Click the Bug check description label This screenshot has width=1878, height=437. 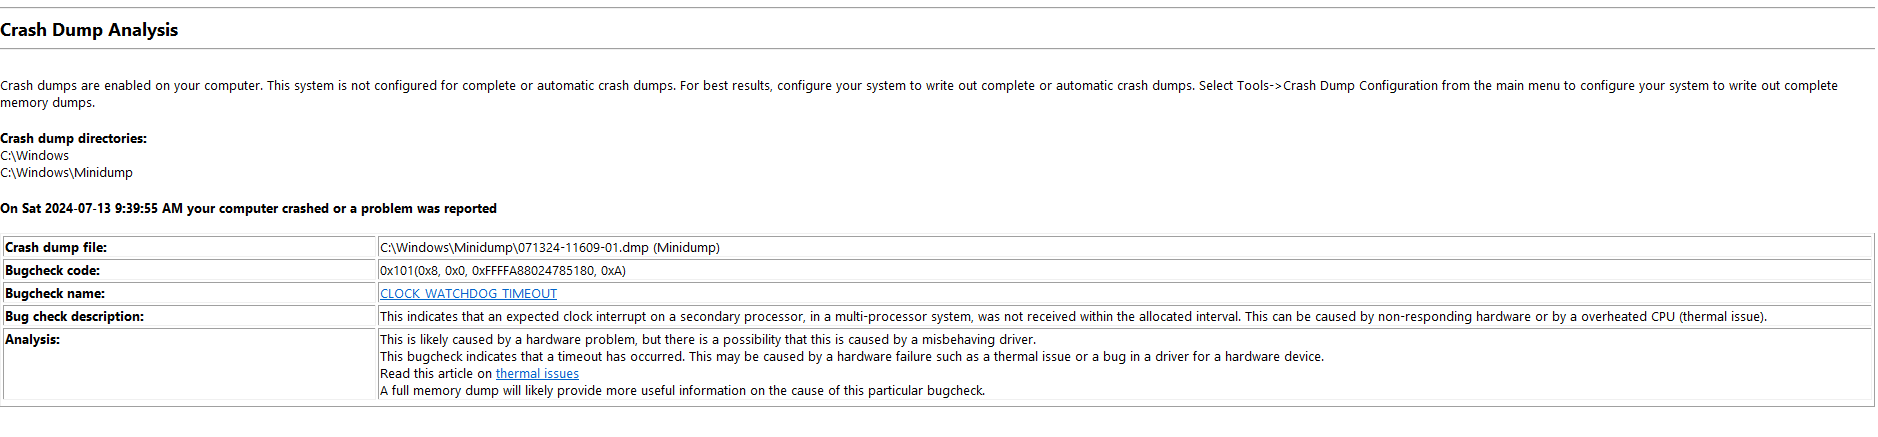(75, 317)
